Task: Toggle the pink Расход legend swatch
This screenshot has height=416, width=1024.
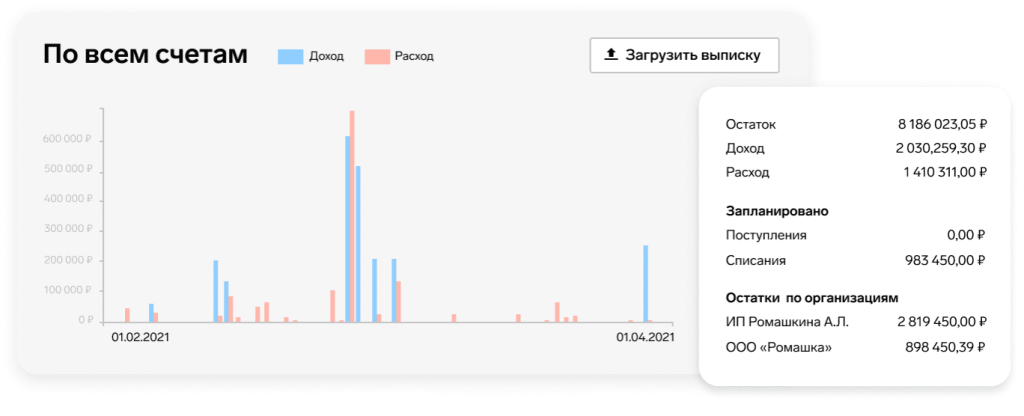Action: [376, 56]
